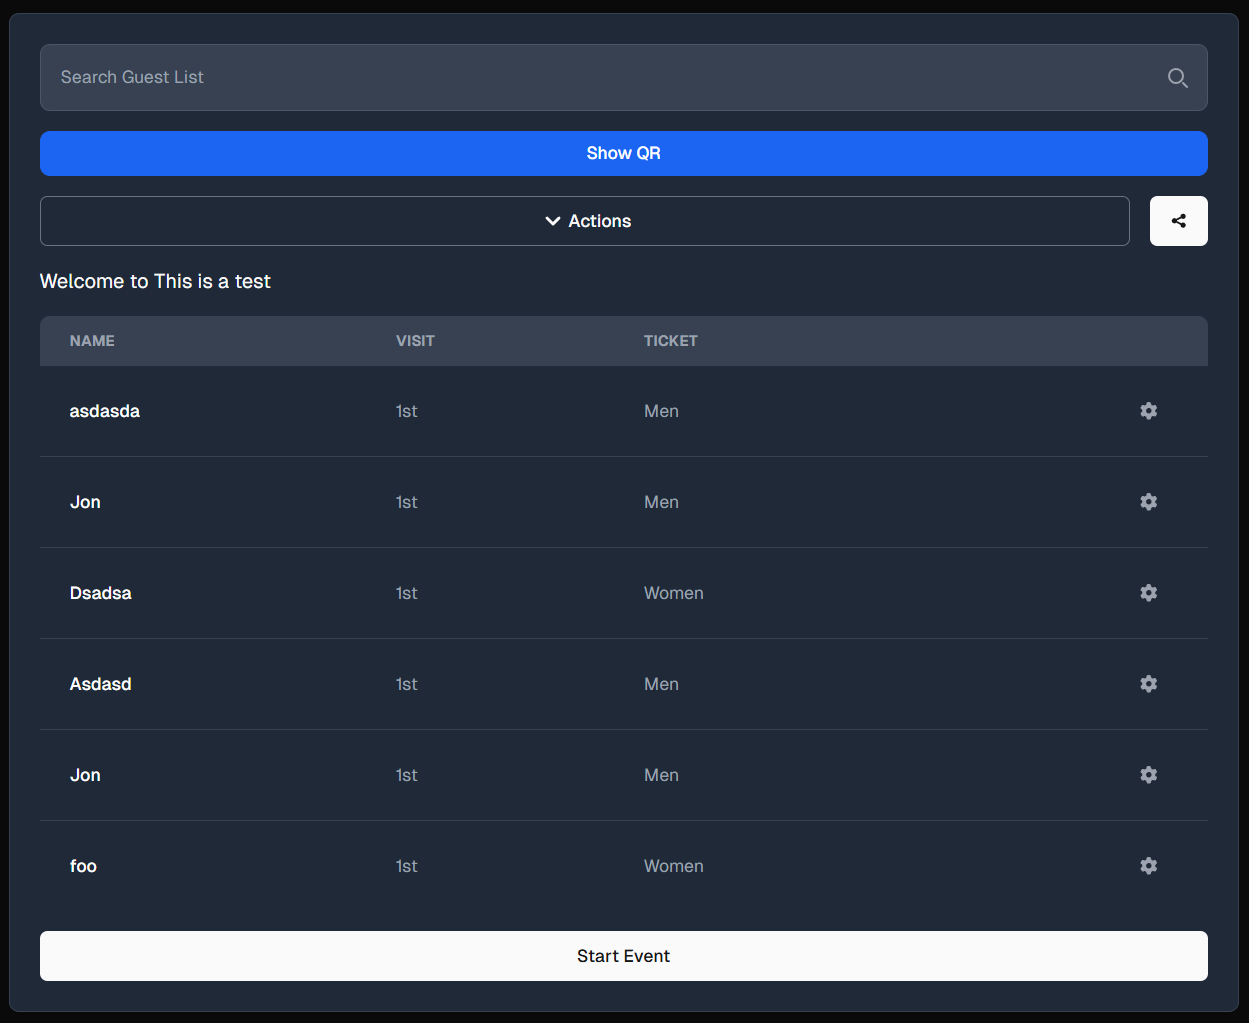Expand the Actions dropdown

[x=585, y=221]
